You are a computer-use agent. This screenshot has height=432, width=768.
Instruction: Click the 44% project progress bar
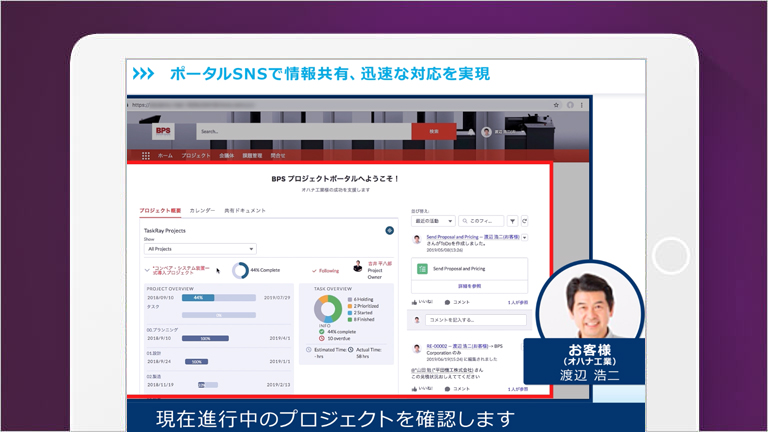[x=198, y=297]
